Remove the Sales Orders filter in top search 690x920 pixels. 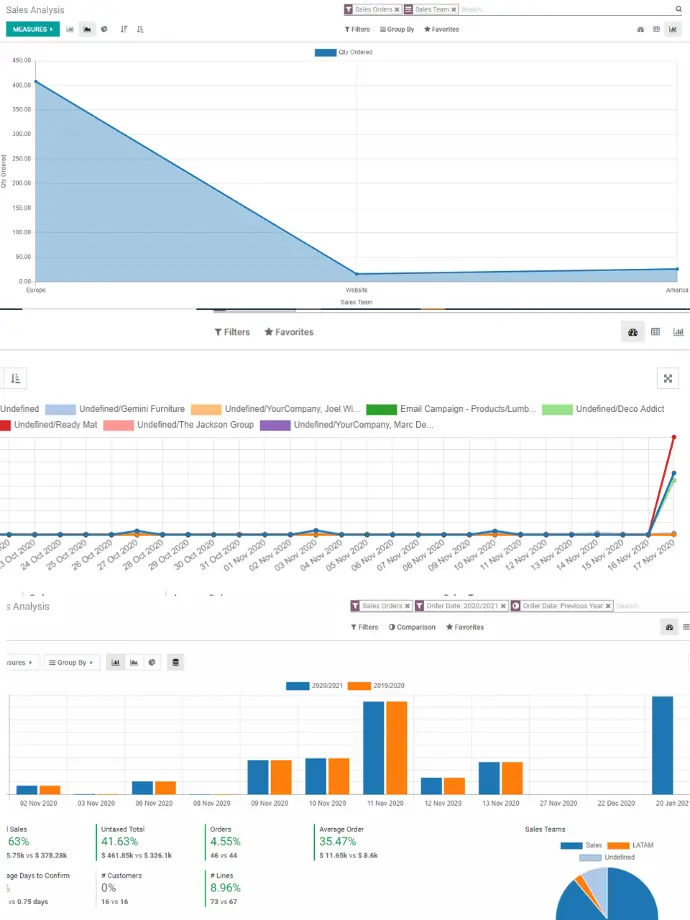[397, 9]
